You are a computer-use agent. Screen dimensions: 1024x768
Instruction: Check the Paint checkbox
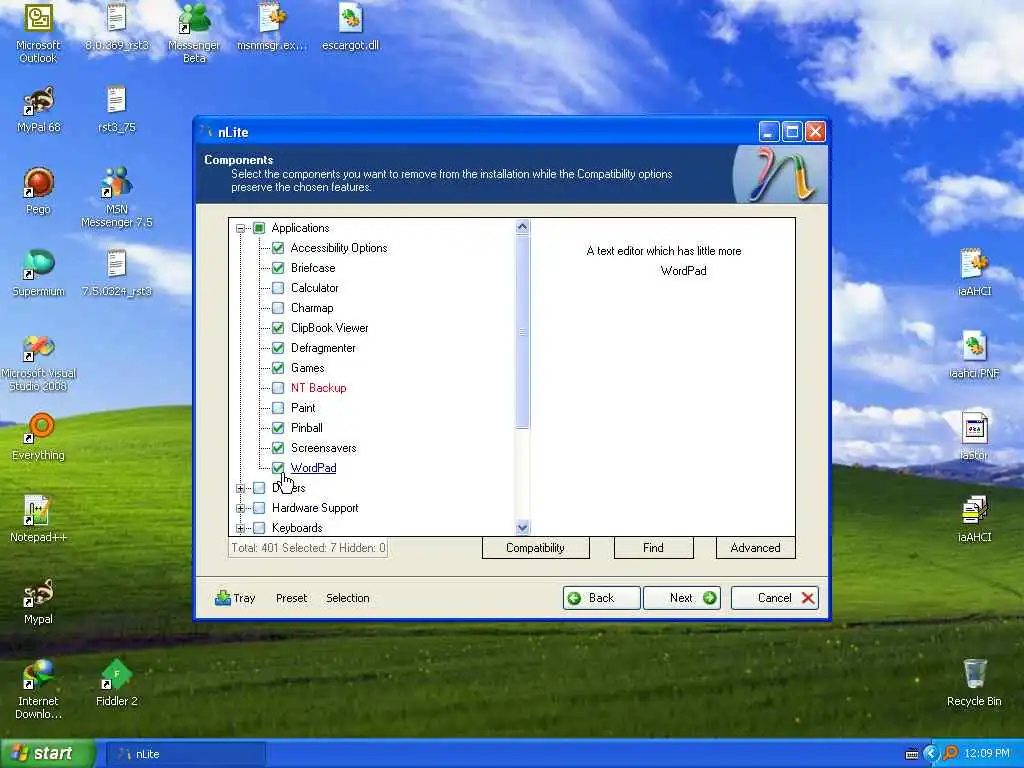point(278,408)
